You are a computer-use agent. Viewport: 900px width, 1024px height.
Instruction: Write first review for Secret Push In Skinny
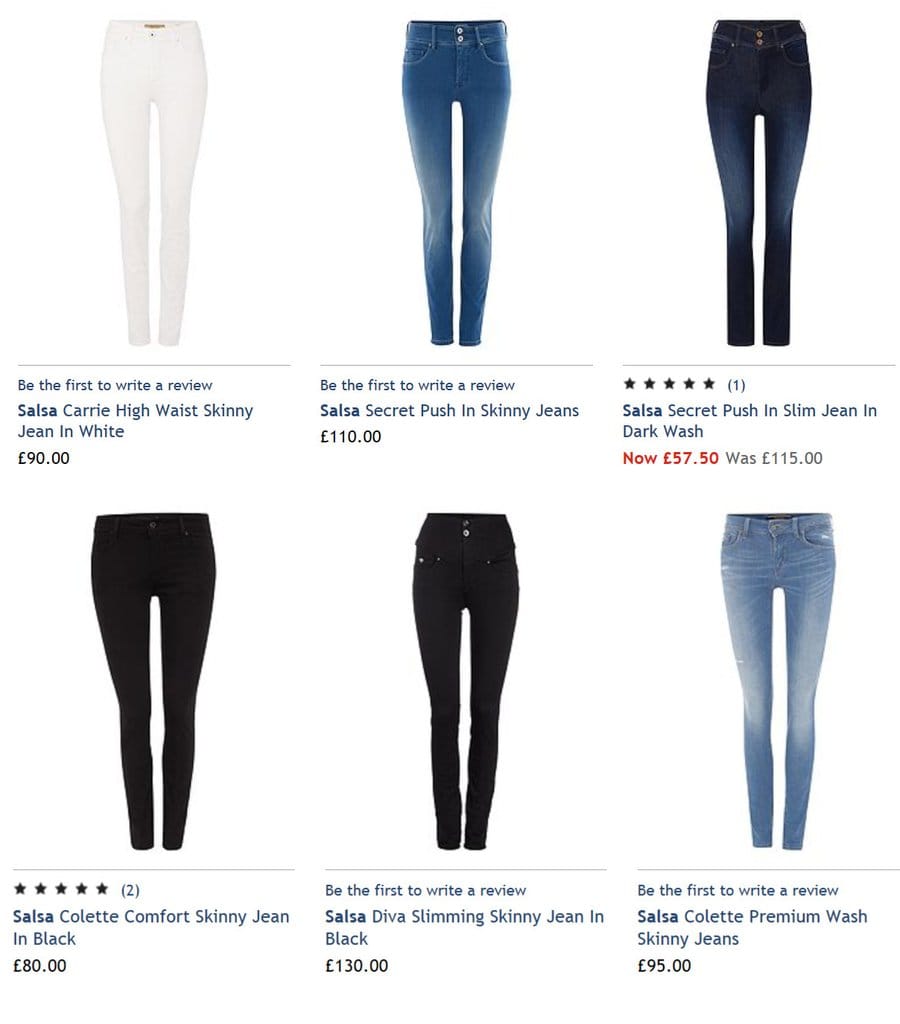click(417, 385)
